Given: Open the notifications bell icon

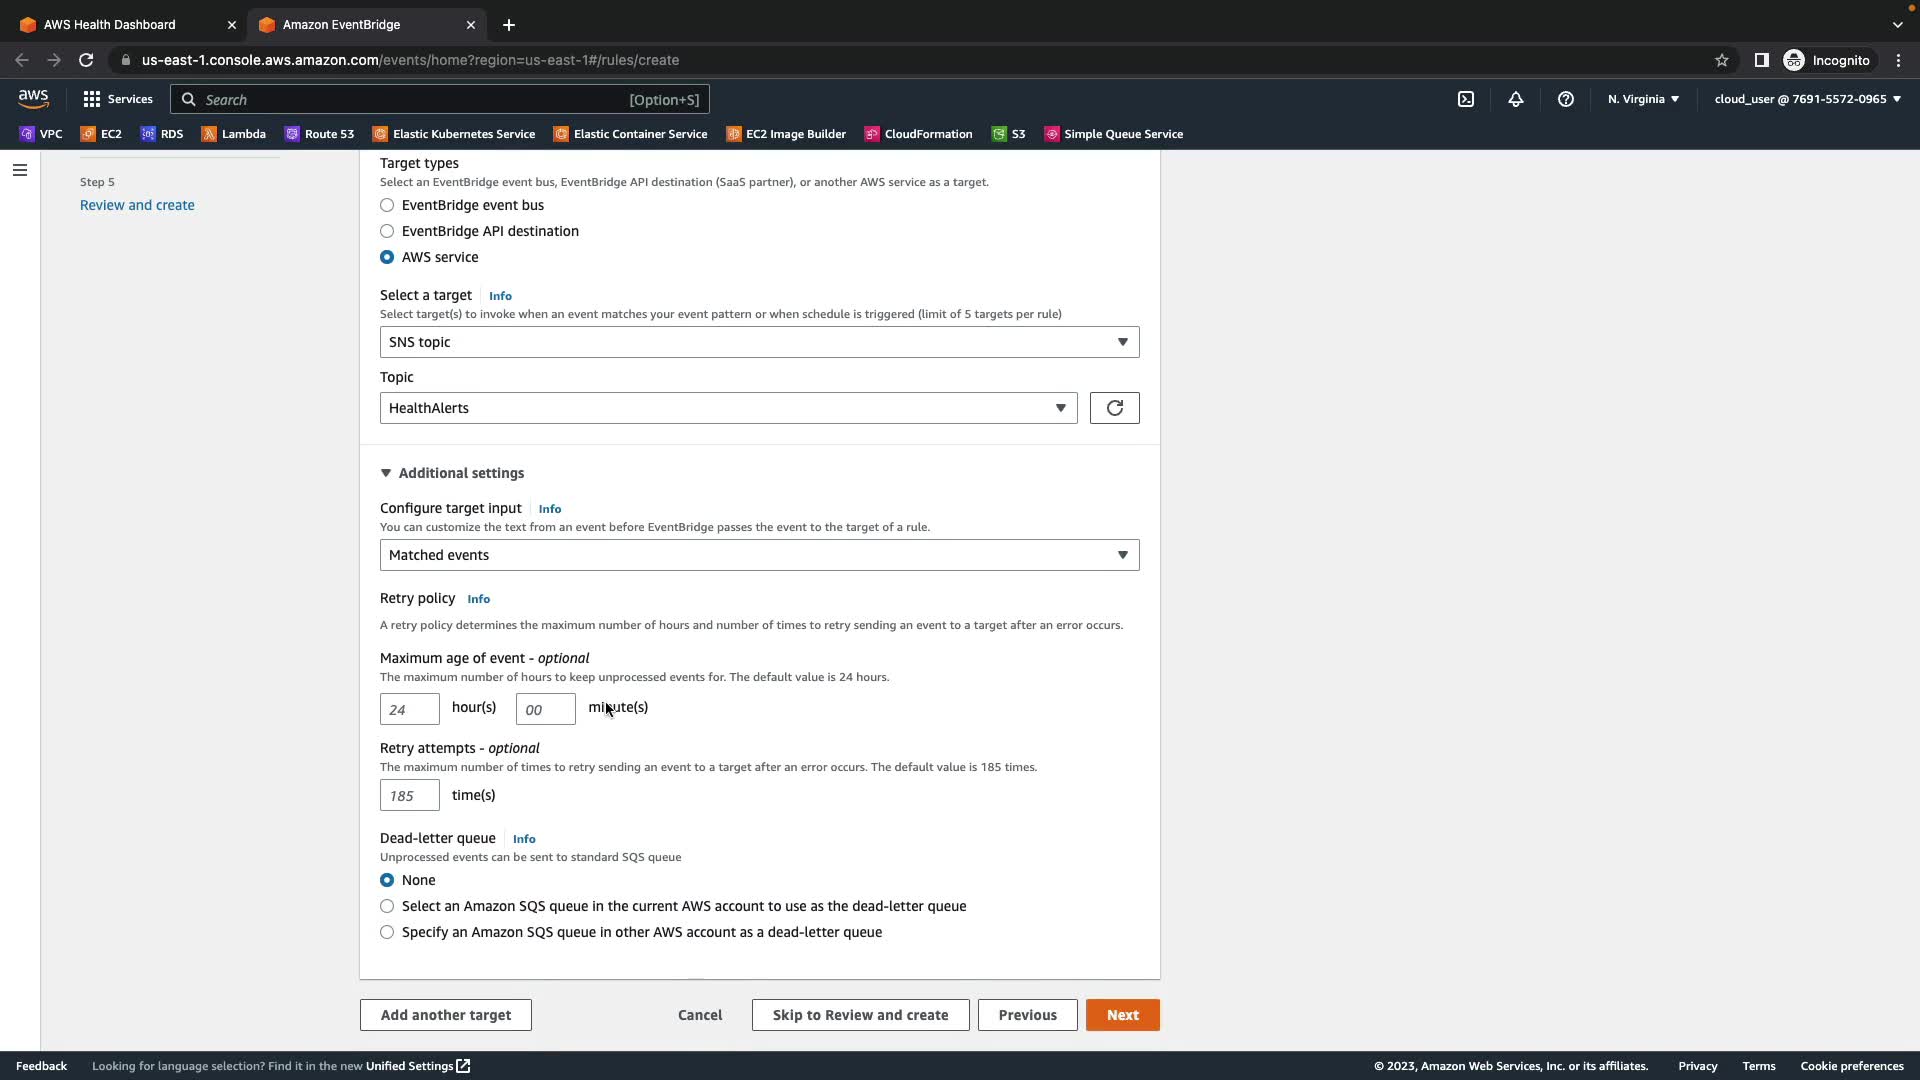Looking at the screenshot, I should (x=1515, y=99).
